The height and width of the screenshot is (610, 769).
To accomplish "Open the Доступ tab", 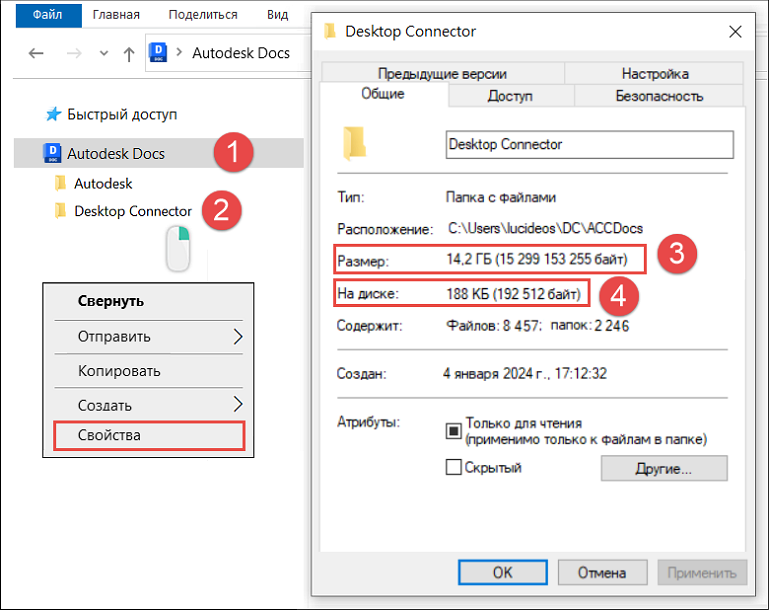I will (x=510, y=96).
